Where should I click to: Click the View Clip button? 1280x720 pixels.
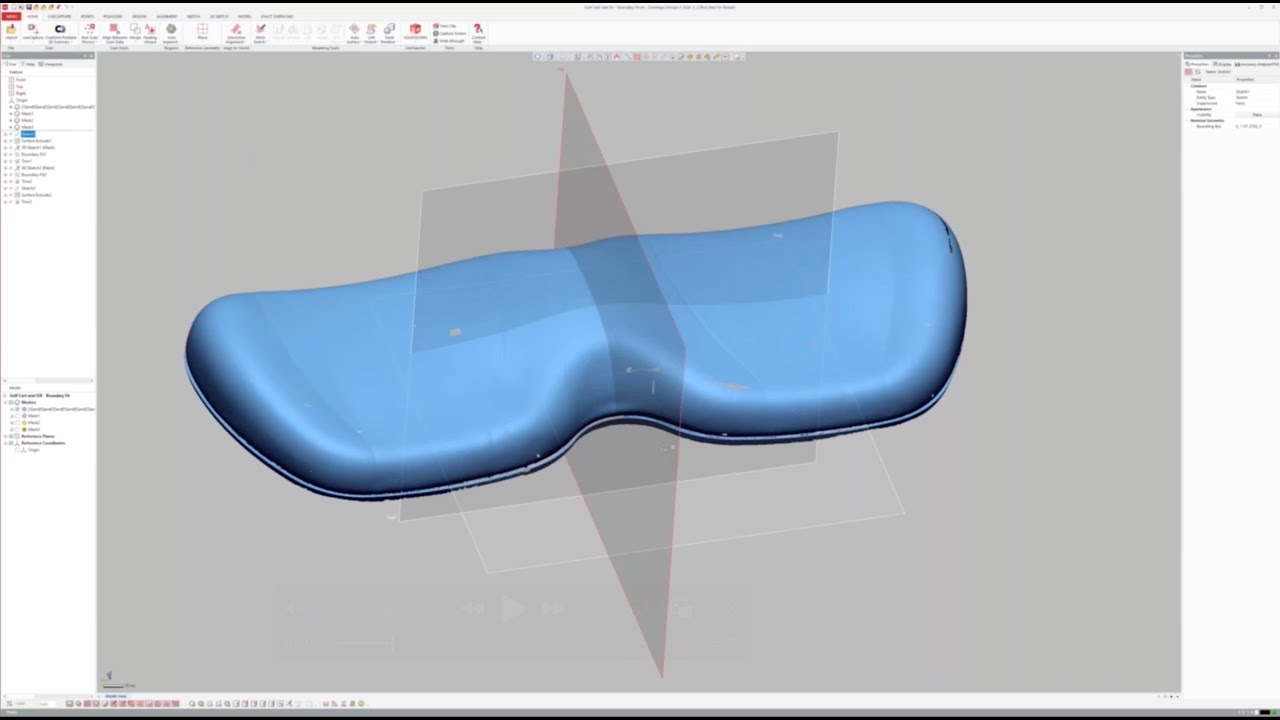[x=446, y=26]
